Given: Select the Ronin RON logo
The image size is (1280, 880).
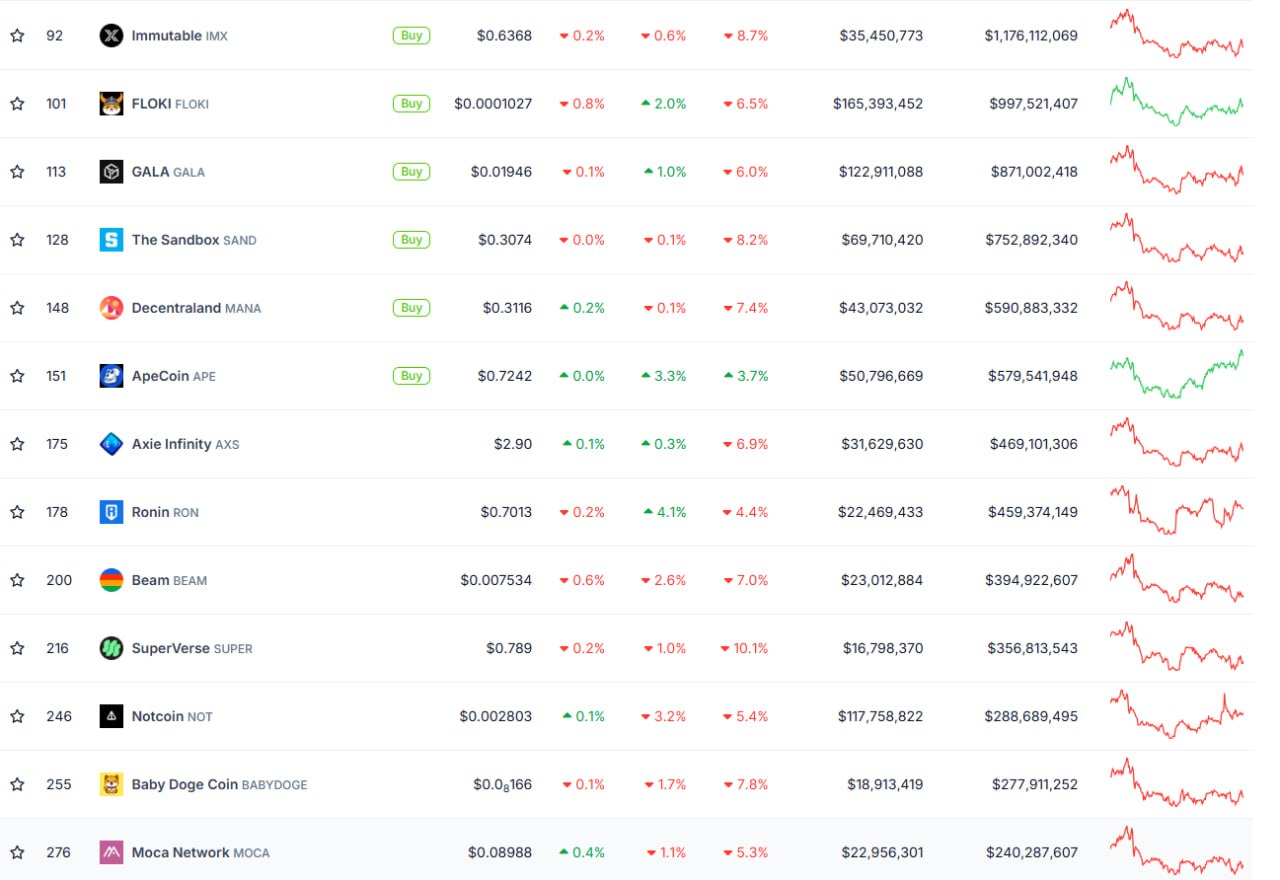Looking at the screenshot, I should pyautogui.click(x=111, y=512).
